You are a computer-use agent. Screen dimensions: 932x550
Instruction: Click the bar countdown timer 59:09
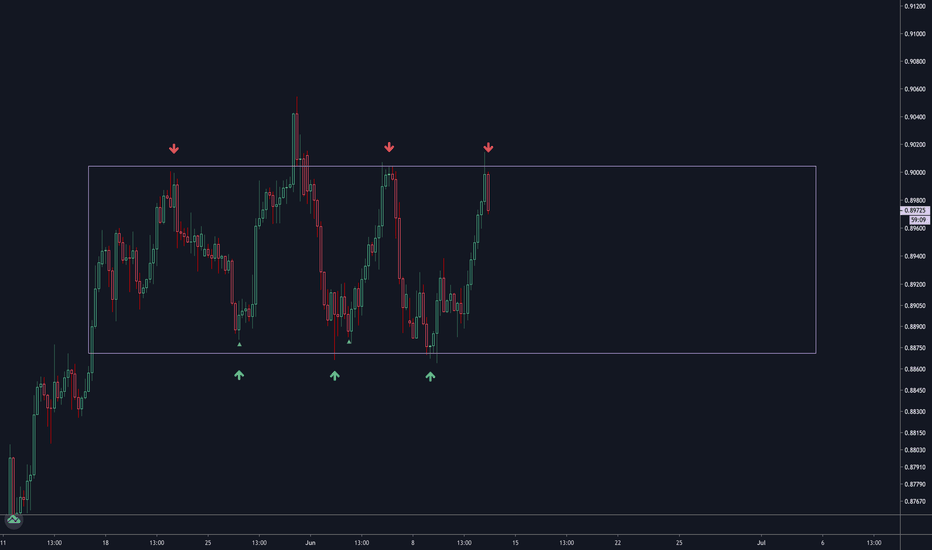(918, 220)
